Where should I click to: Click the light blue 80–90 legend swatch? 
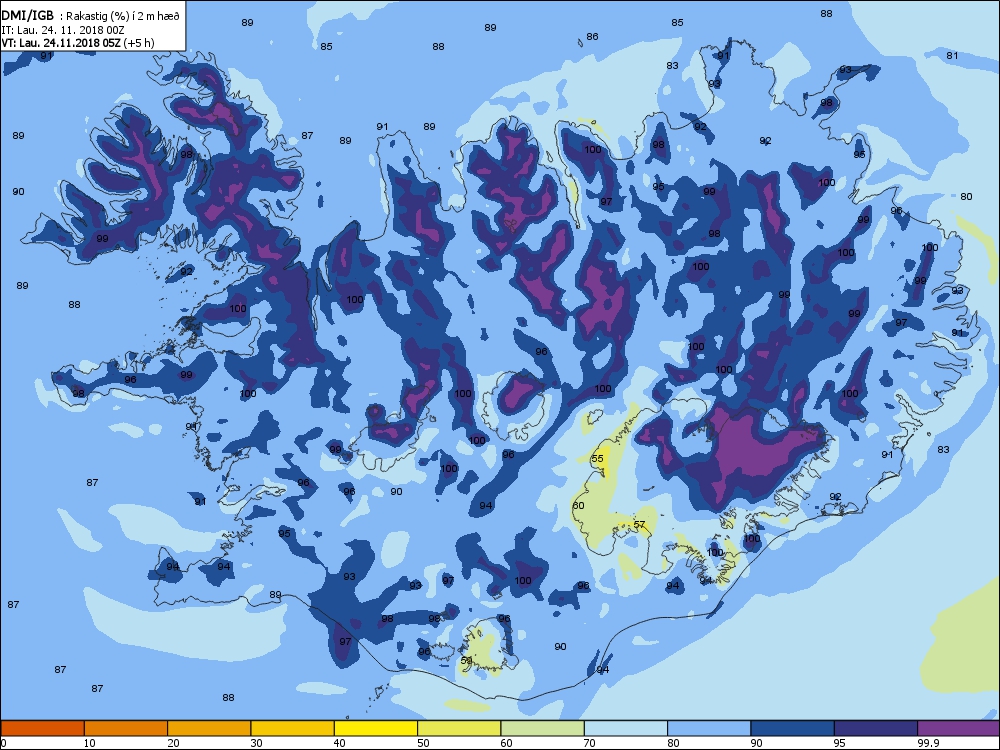pyautogui.click(x=709, y=728)
